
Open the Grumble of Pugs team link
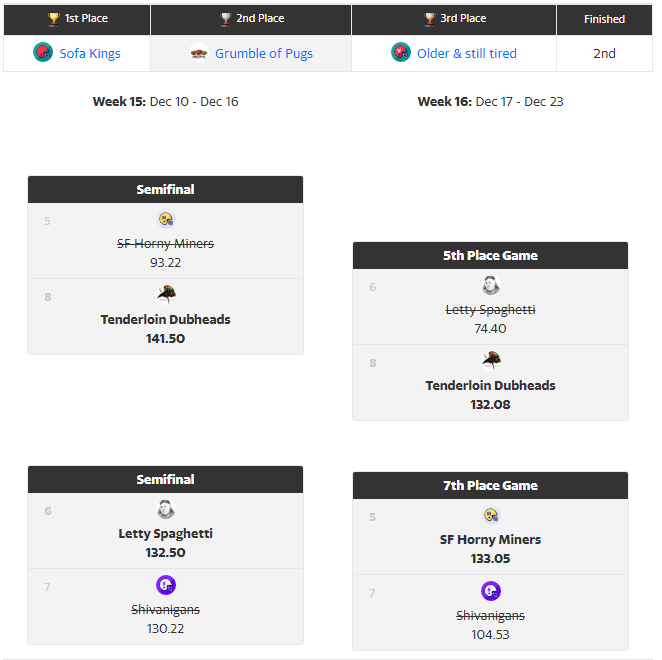coord(264,54)
